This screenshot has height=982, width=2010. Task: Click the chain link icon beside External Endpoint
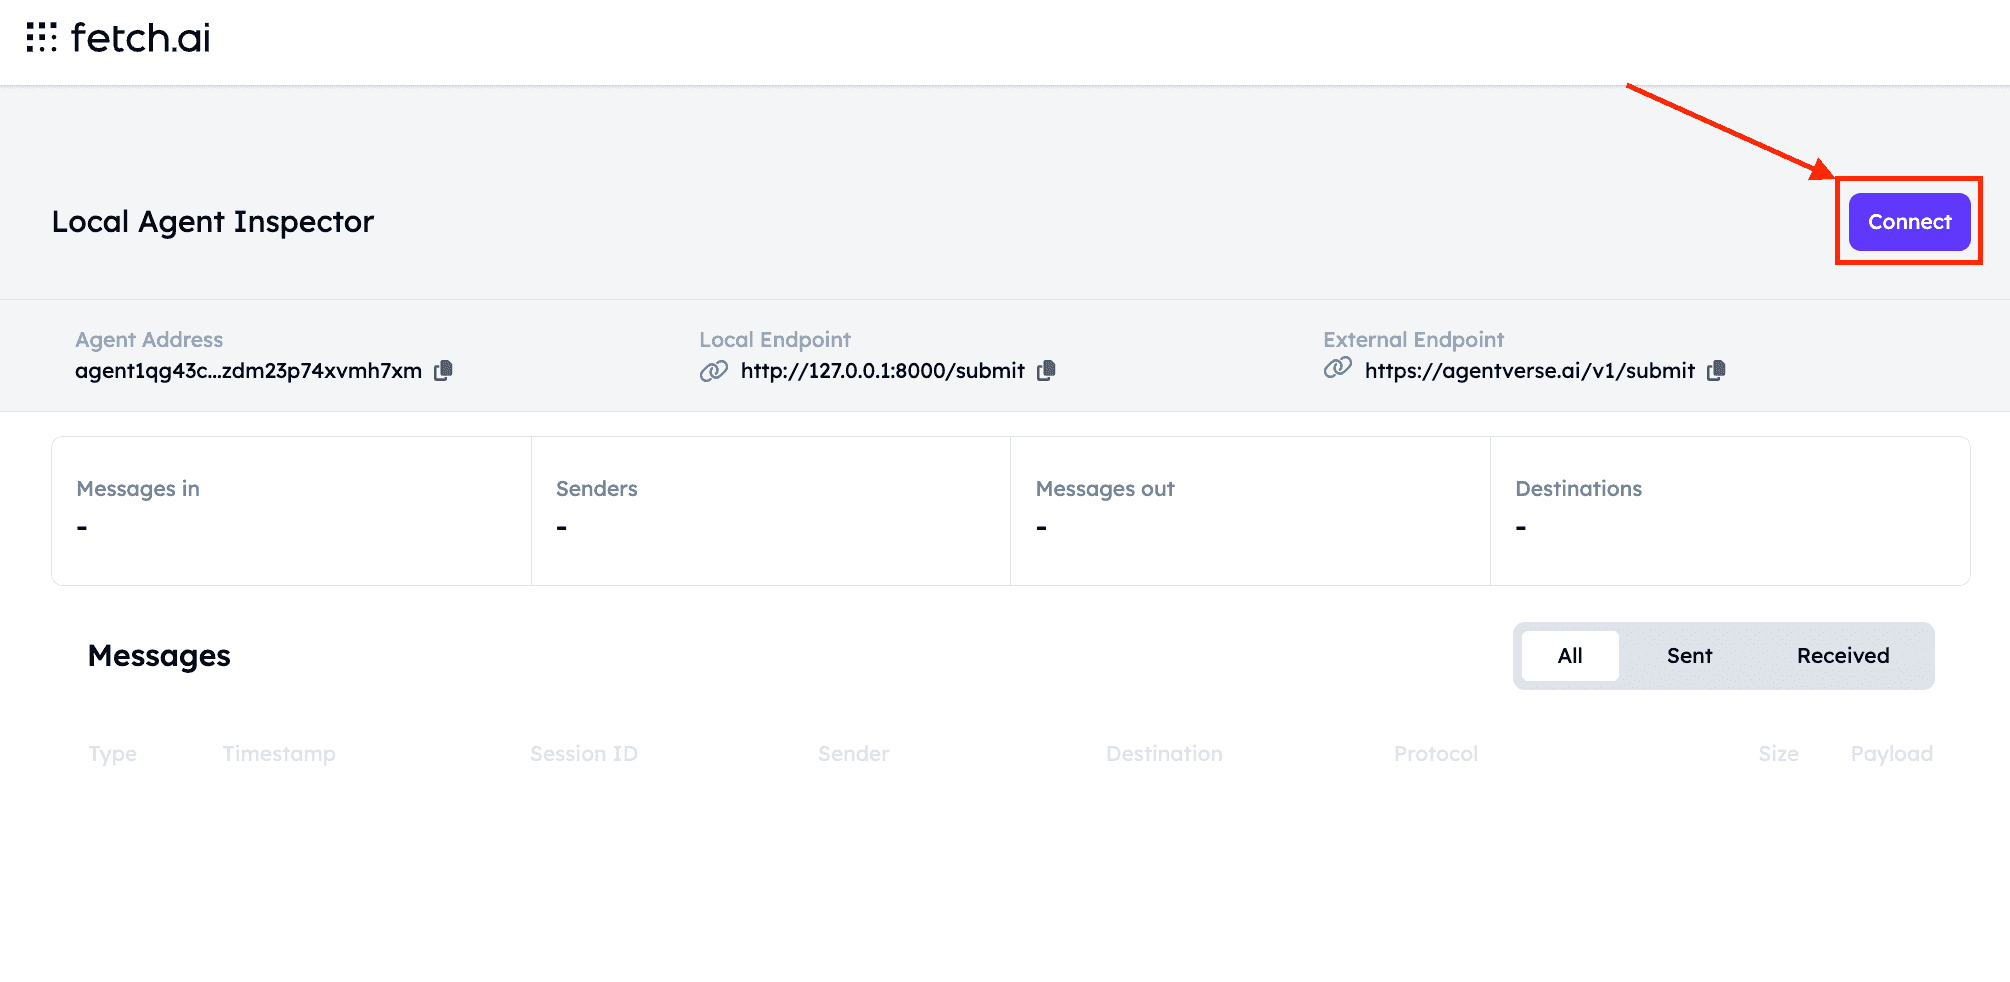(1337, 368)
